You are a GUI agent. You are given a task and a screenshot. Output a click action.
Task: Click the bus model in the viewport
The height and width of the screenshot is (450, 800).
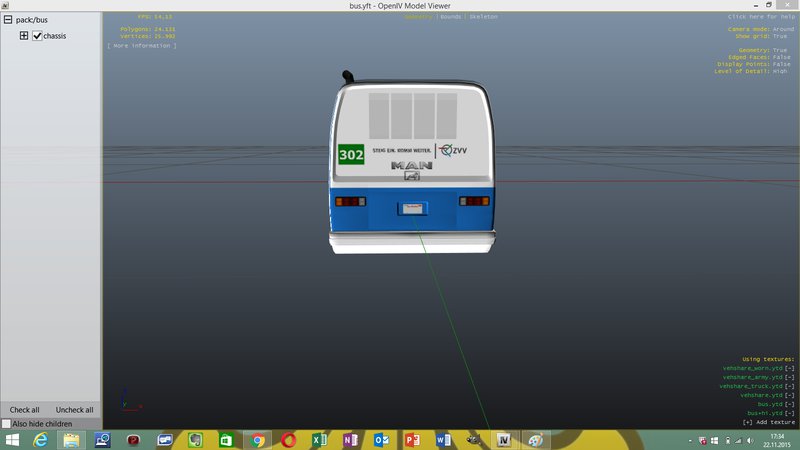pyautogui.click(x=412, y=163)
